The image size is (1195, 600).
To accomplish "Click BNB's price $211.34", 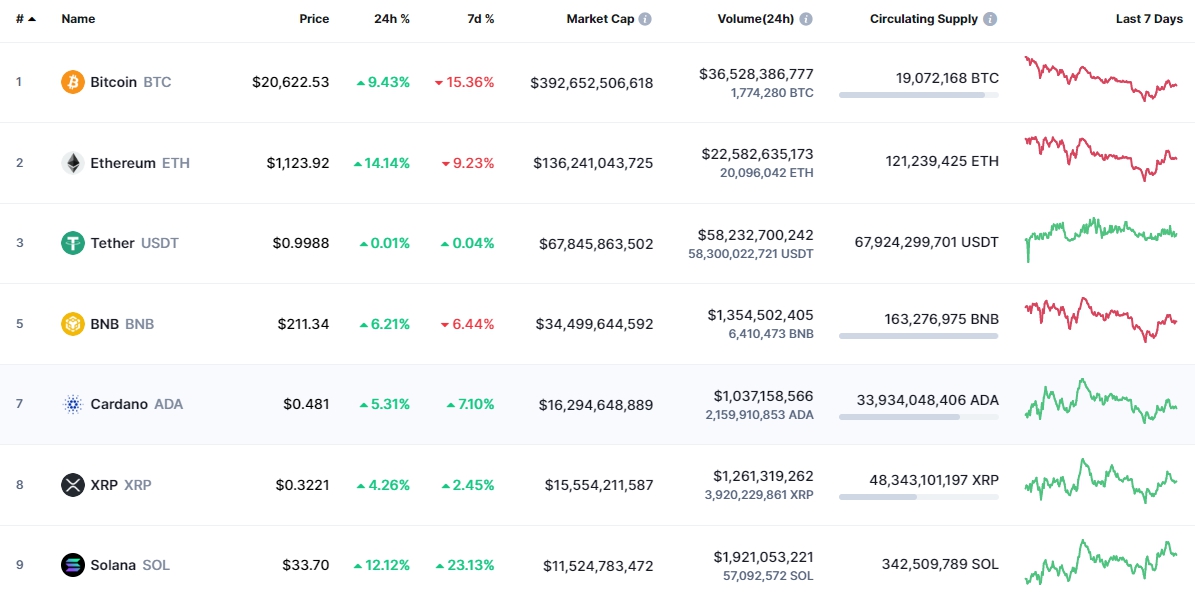I will point(303,324).
